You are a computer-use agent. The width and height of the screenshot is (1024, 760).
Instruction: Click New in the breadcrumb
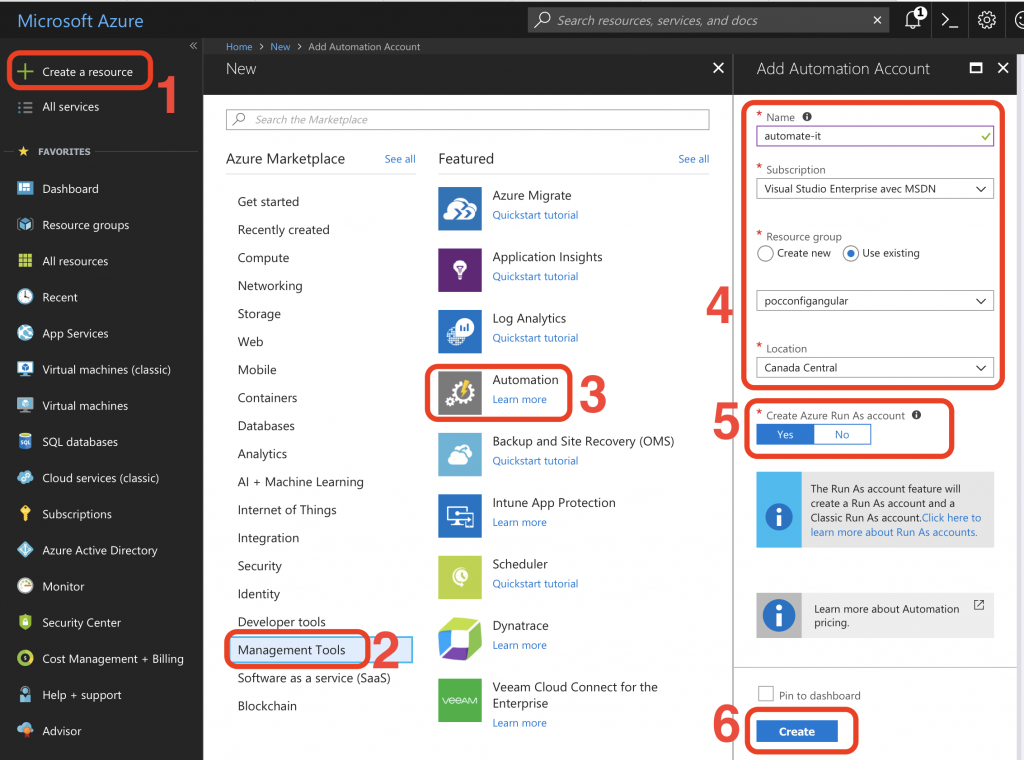(x=280, y=46)
